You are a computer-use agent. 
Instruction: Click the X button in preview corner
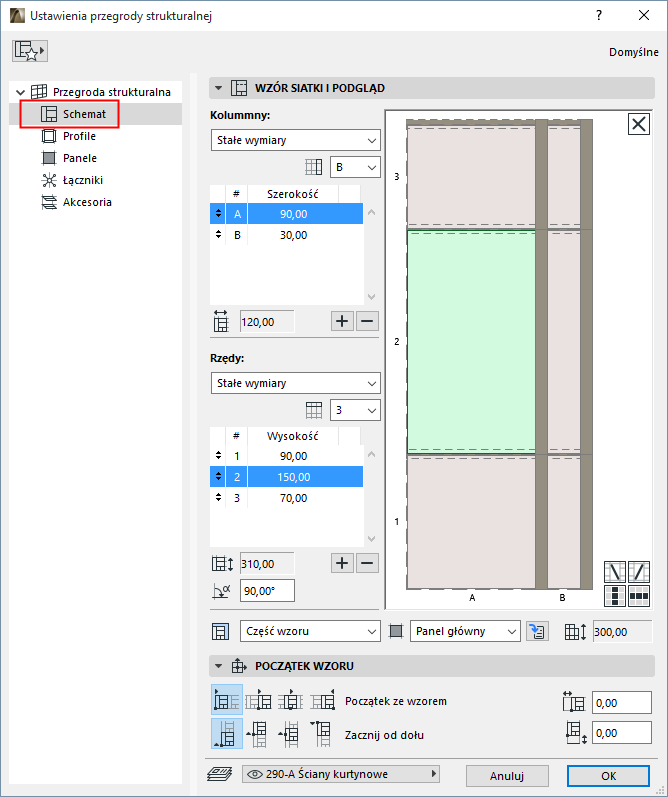coord(639,124)
